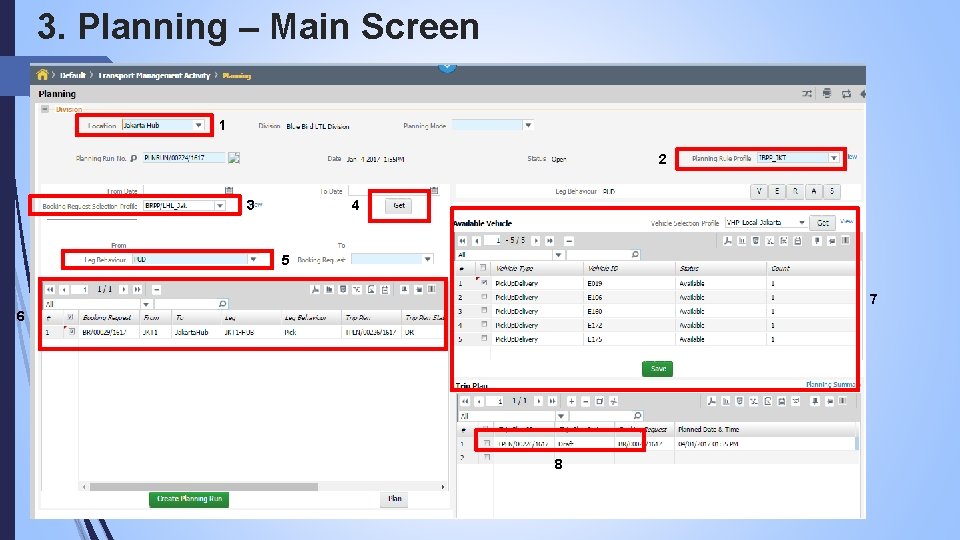Go to next page in Trip Plan grid

coord(538,401)
